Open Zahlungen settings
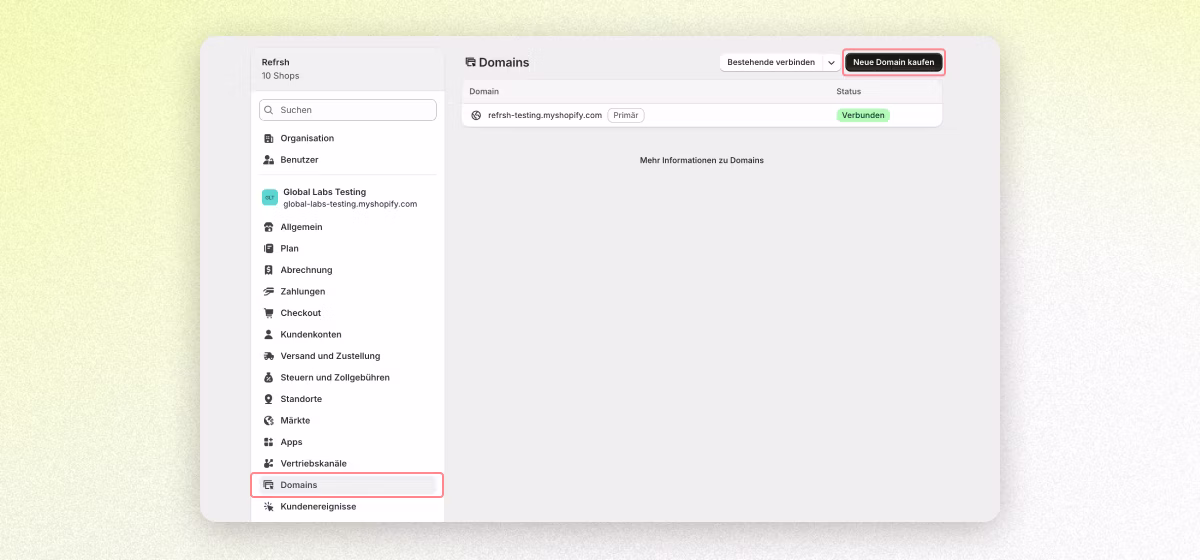Image resolution: width=1200 pixels, height=560 pixels. point(347,291)
